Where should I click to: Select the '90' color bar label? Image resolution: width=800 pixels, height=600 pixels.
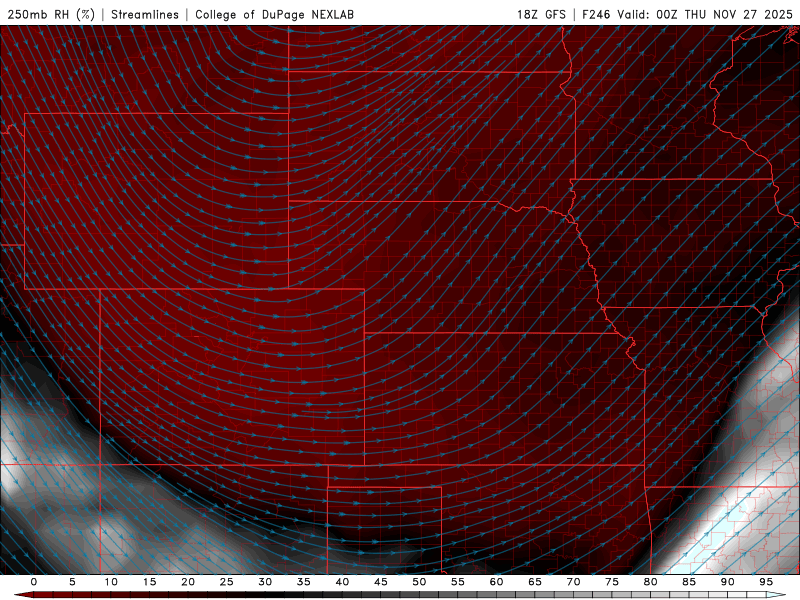(727, 582)
